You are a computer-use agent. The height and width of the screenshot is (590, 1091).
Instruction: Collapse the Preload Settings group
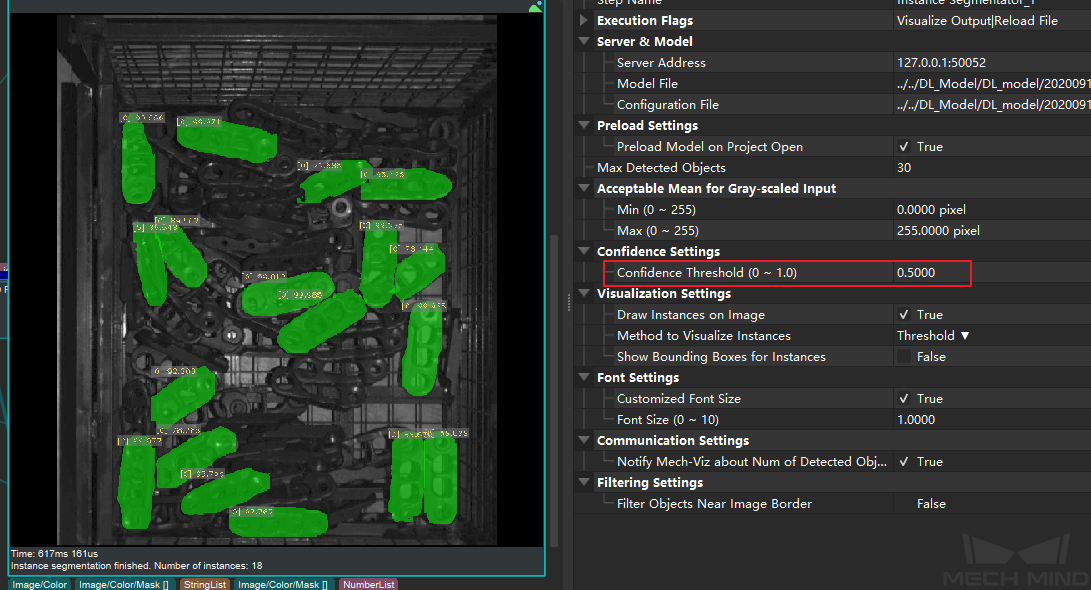(x=584, y=126)
